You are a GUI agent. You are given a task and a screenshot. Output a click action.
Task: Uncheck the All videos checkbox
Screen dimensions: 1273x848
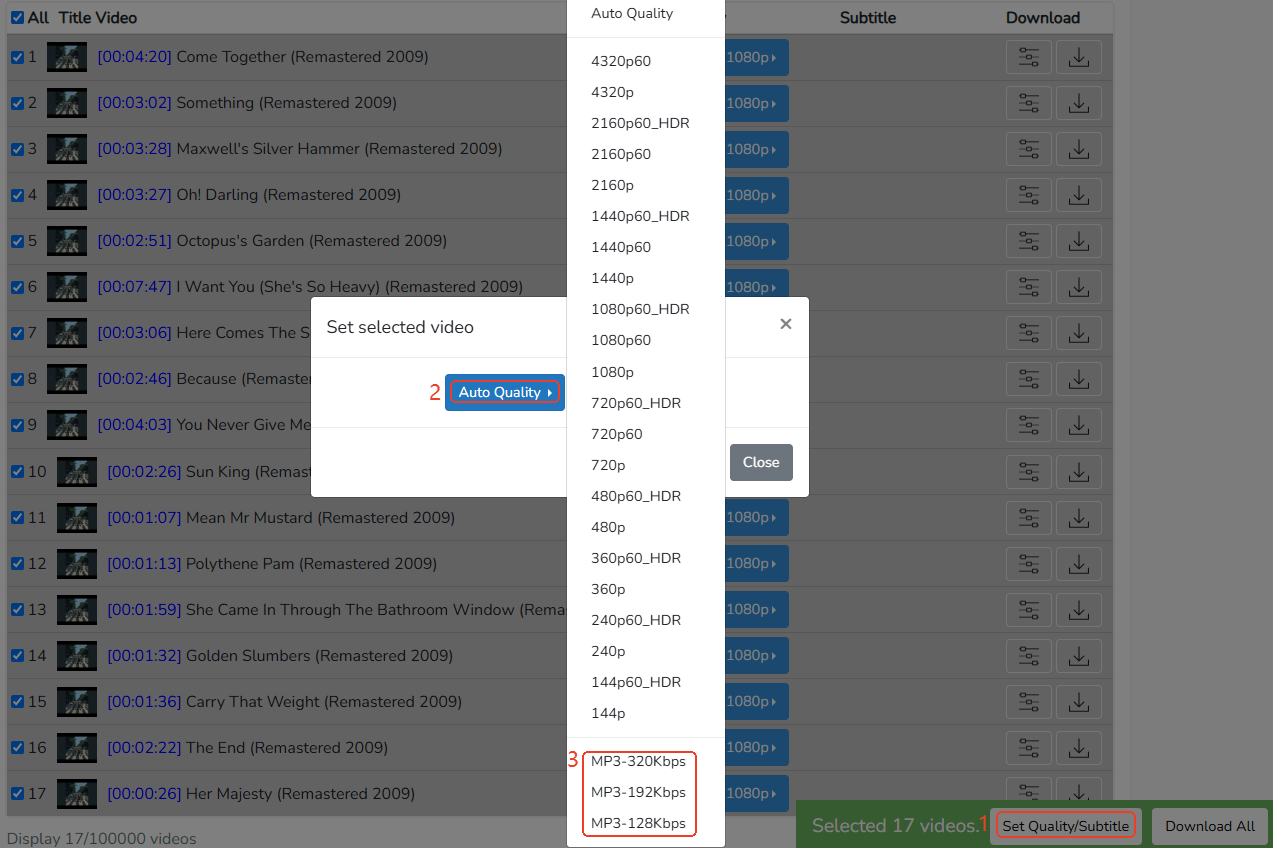pyautogui.click(x=17, y=18)
